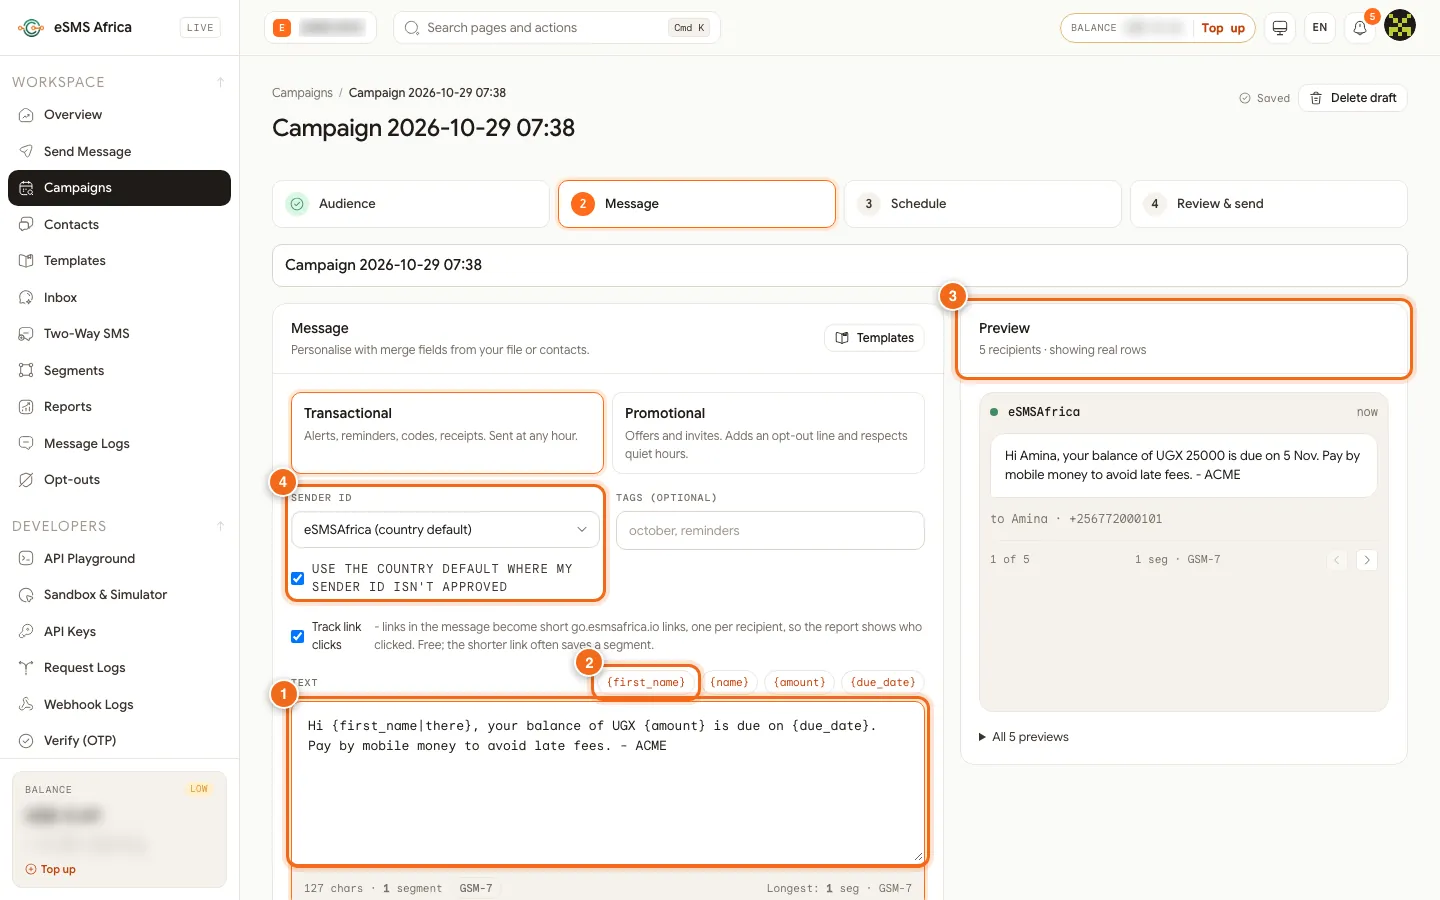Click Top up in the header balance pill
Image resolution: width=1440 pixels, height=900 pixels.
(x=1223, y=28)
